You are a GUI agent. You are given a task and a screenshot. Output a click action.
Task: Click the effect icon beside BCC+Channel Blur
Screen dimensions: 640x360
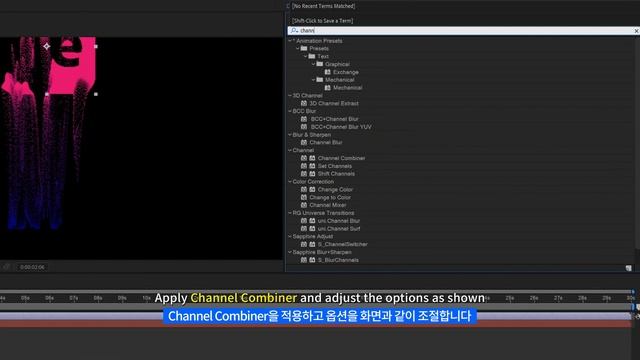[304, 119]
